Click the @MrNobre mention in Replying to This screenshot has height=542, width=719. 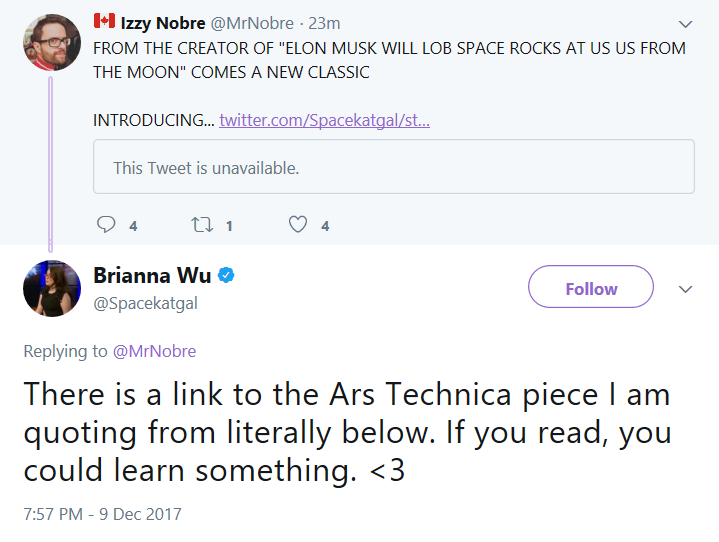(155, 351)
